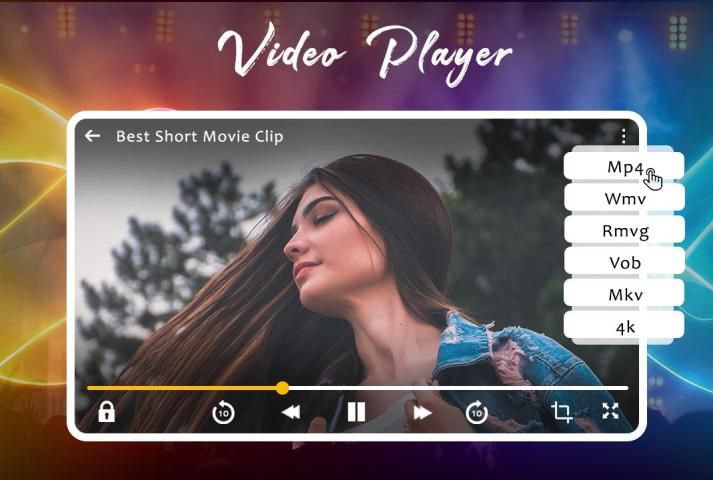Click the orange seek bar handle
Image resolution: width=713 pixels, height=480 pixels.
(282, 387)
